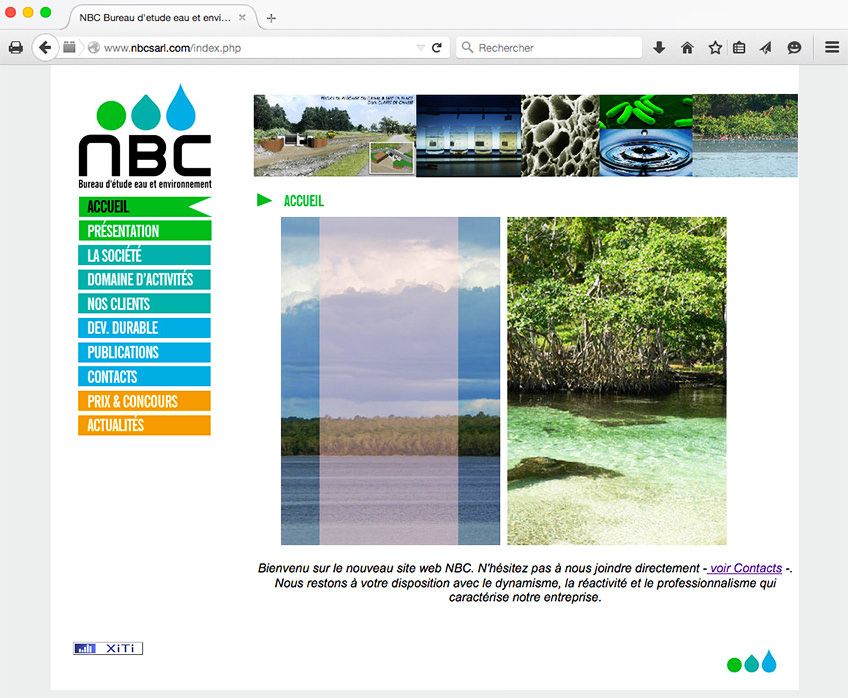Open the Présentation menu item
Screen dimensions: 848x698
click(x=144, y=231)
